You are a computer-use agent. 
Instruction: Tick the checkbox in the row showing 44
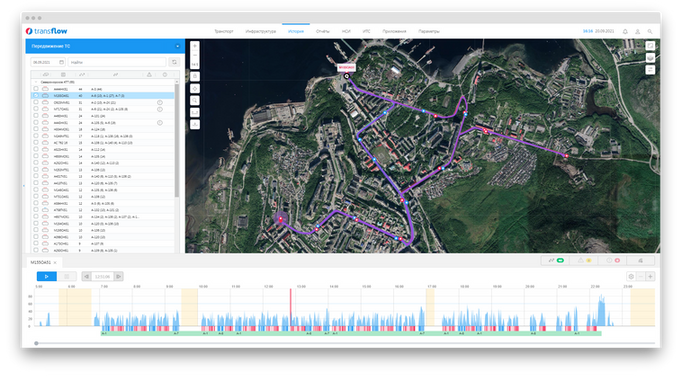click(36, 89)
